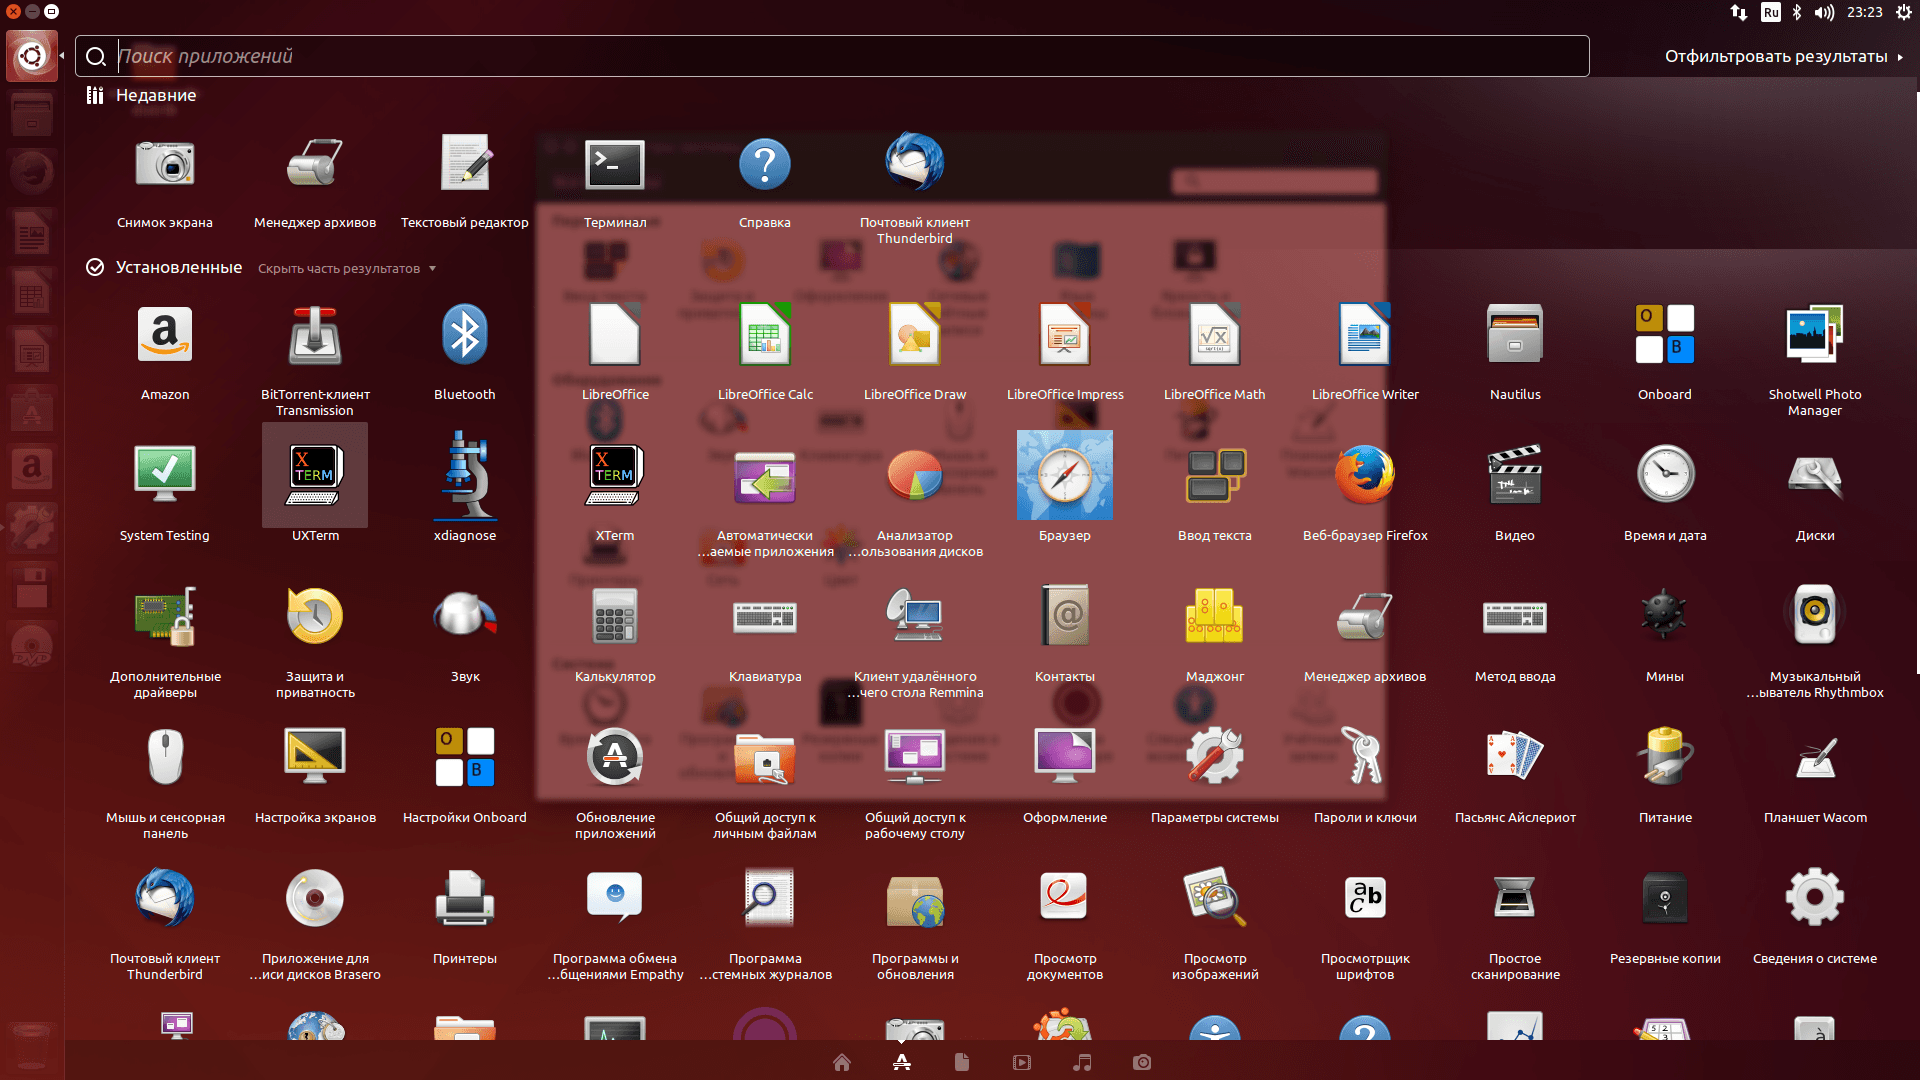
Task: Launch Текстовый редактор from recent apps
Action: coord(465,164)
